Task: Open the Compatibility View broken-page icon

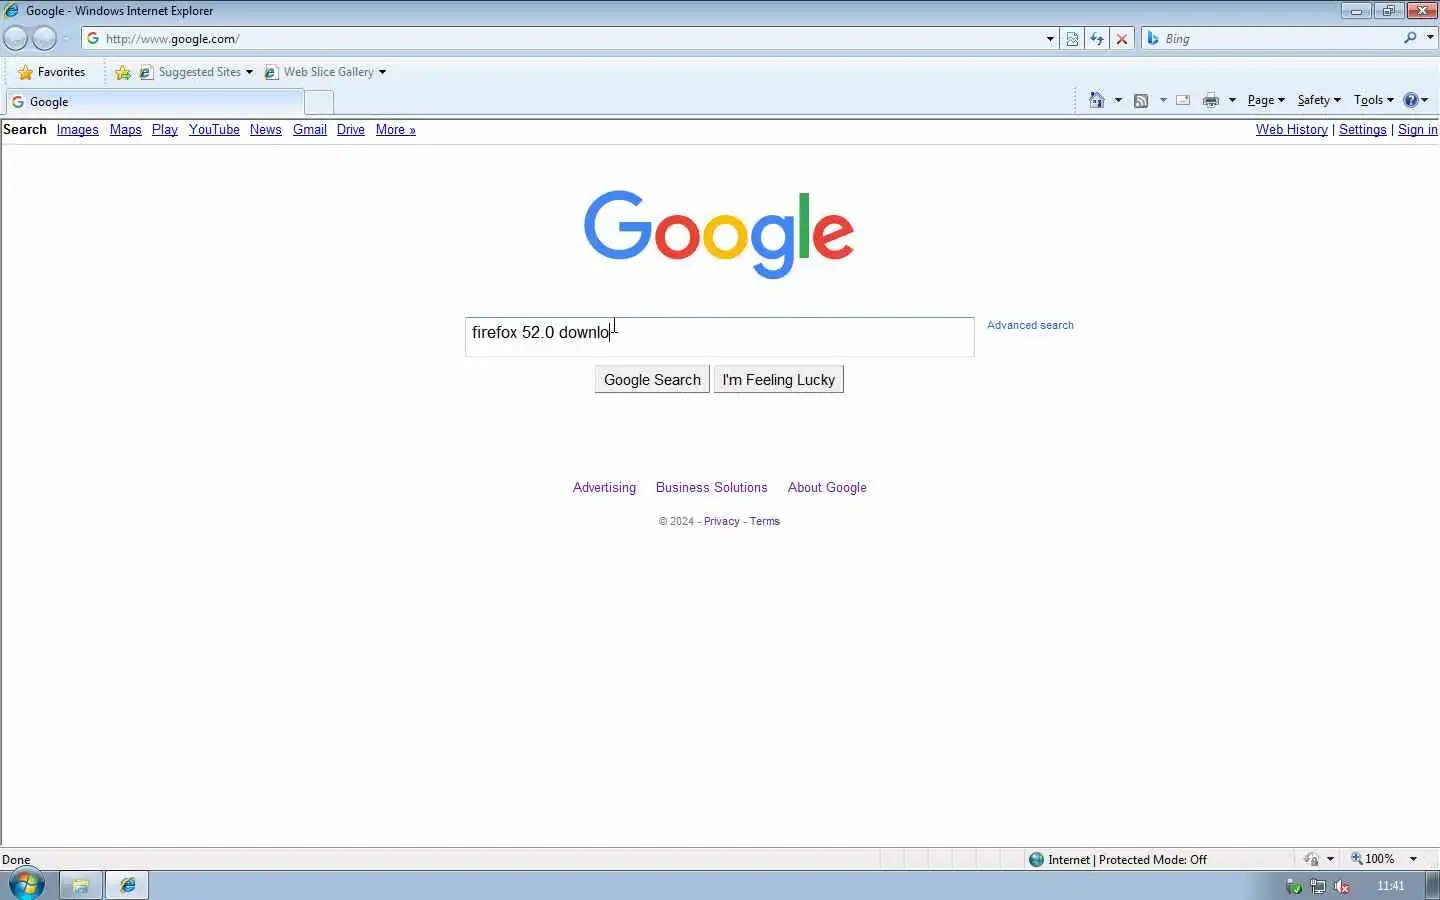Action: [x=1072, y=39]
